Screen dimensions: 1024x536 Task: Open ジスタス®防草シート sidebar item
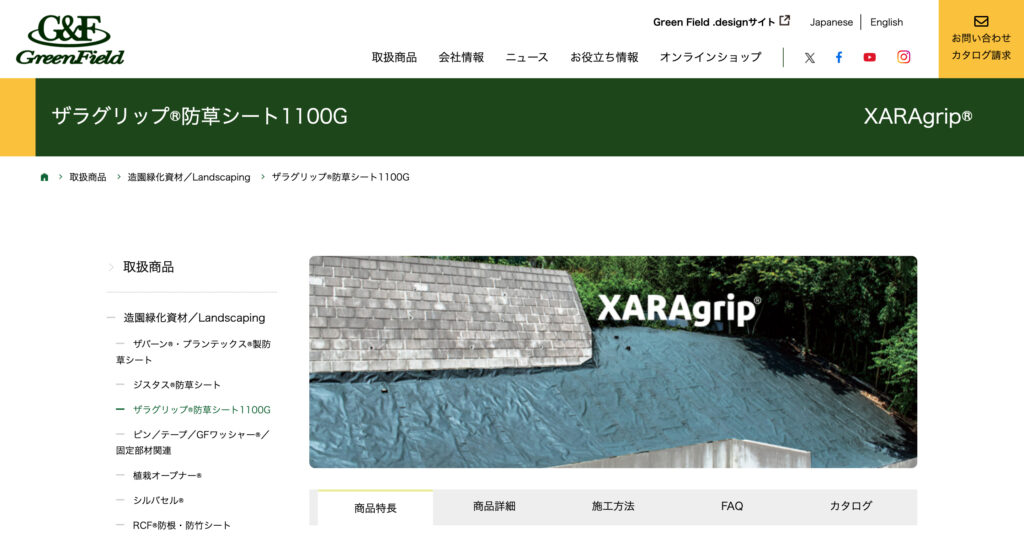[x=176, y=385]
